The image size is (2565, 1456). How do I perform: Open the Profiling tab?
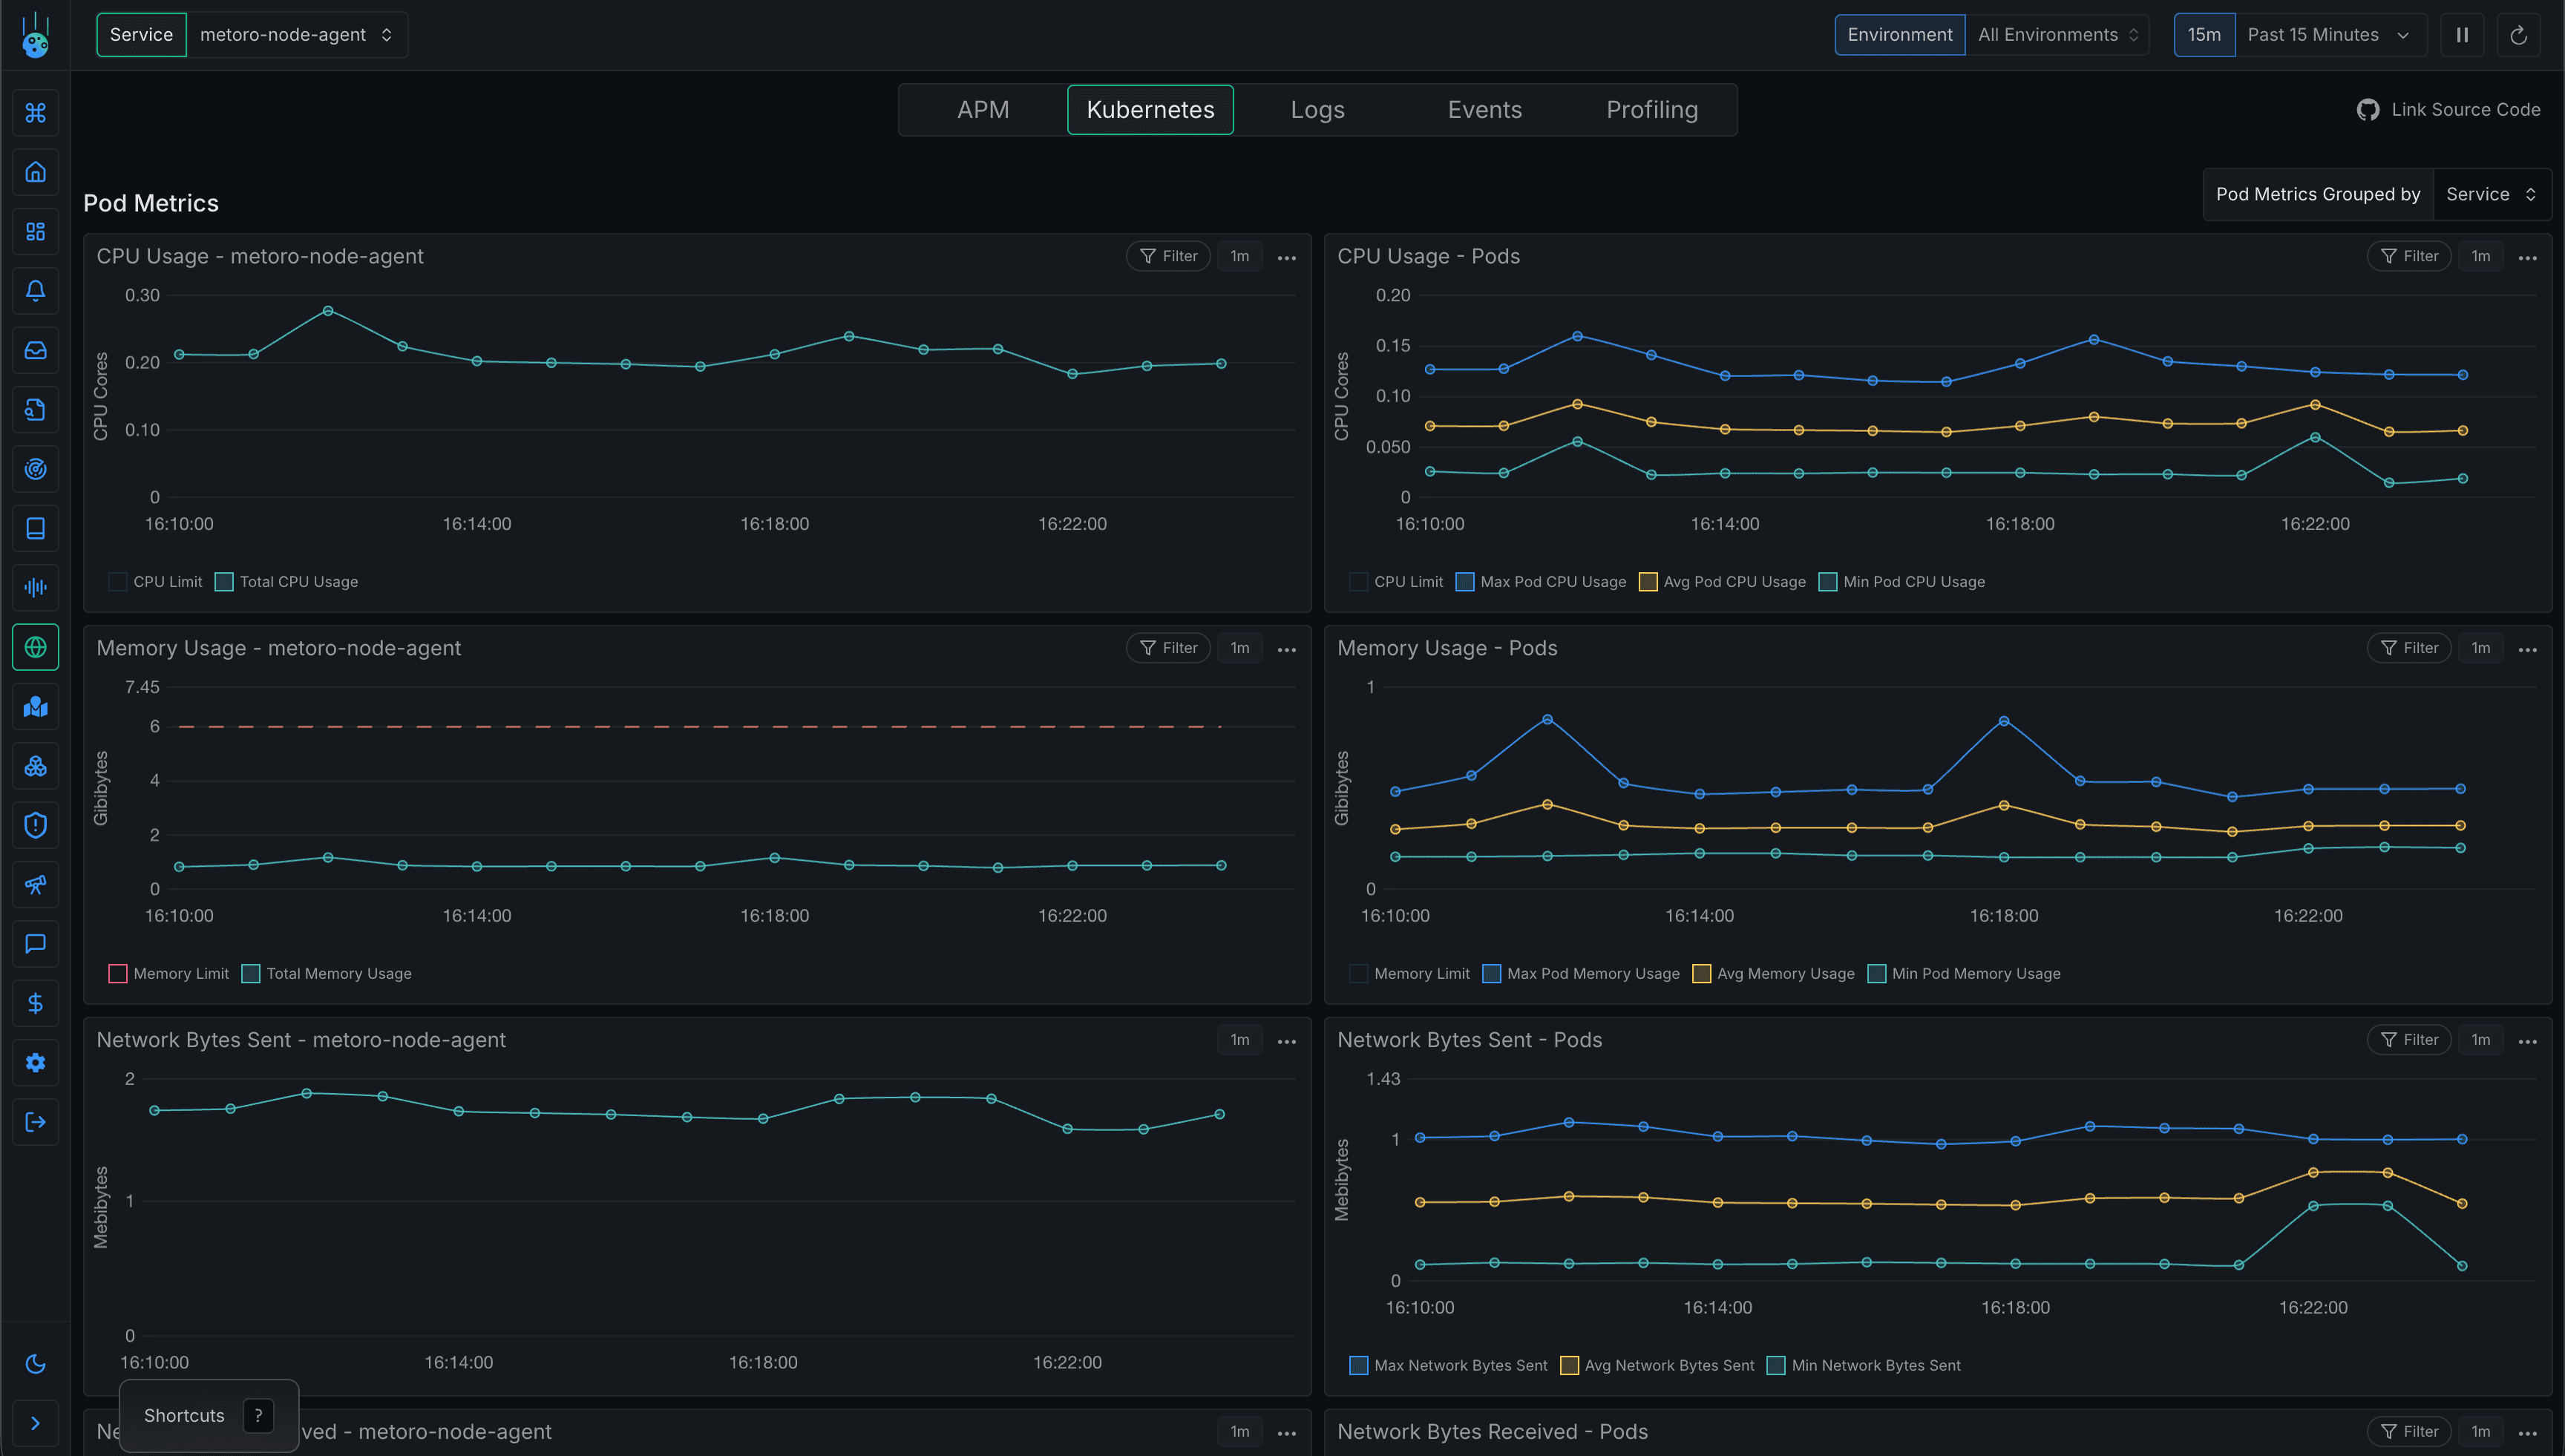(1651, 109)
